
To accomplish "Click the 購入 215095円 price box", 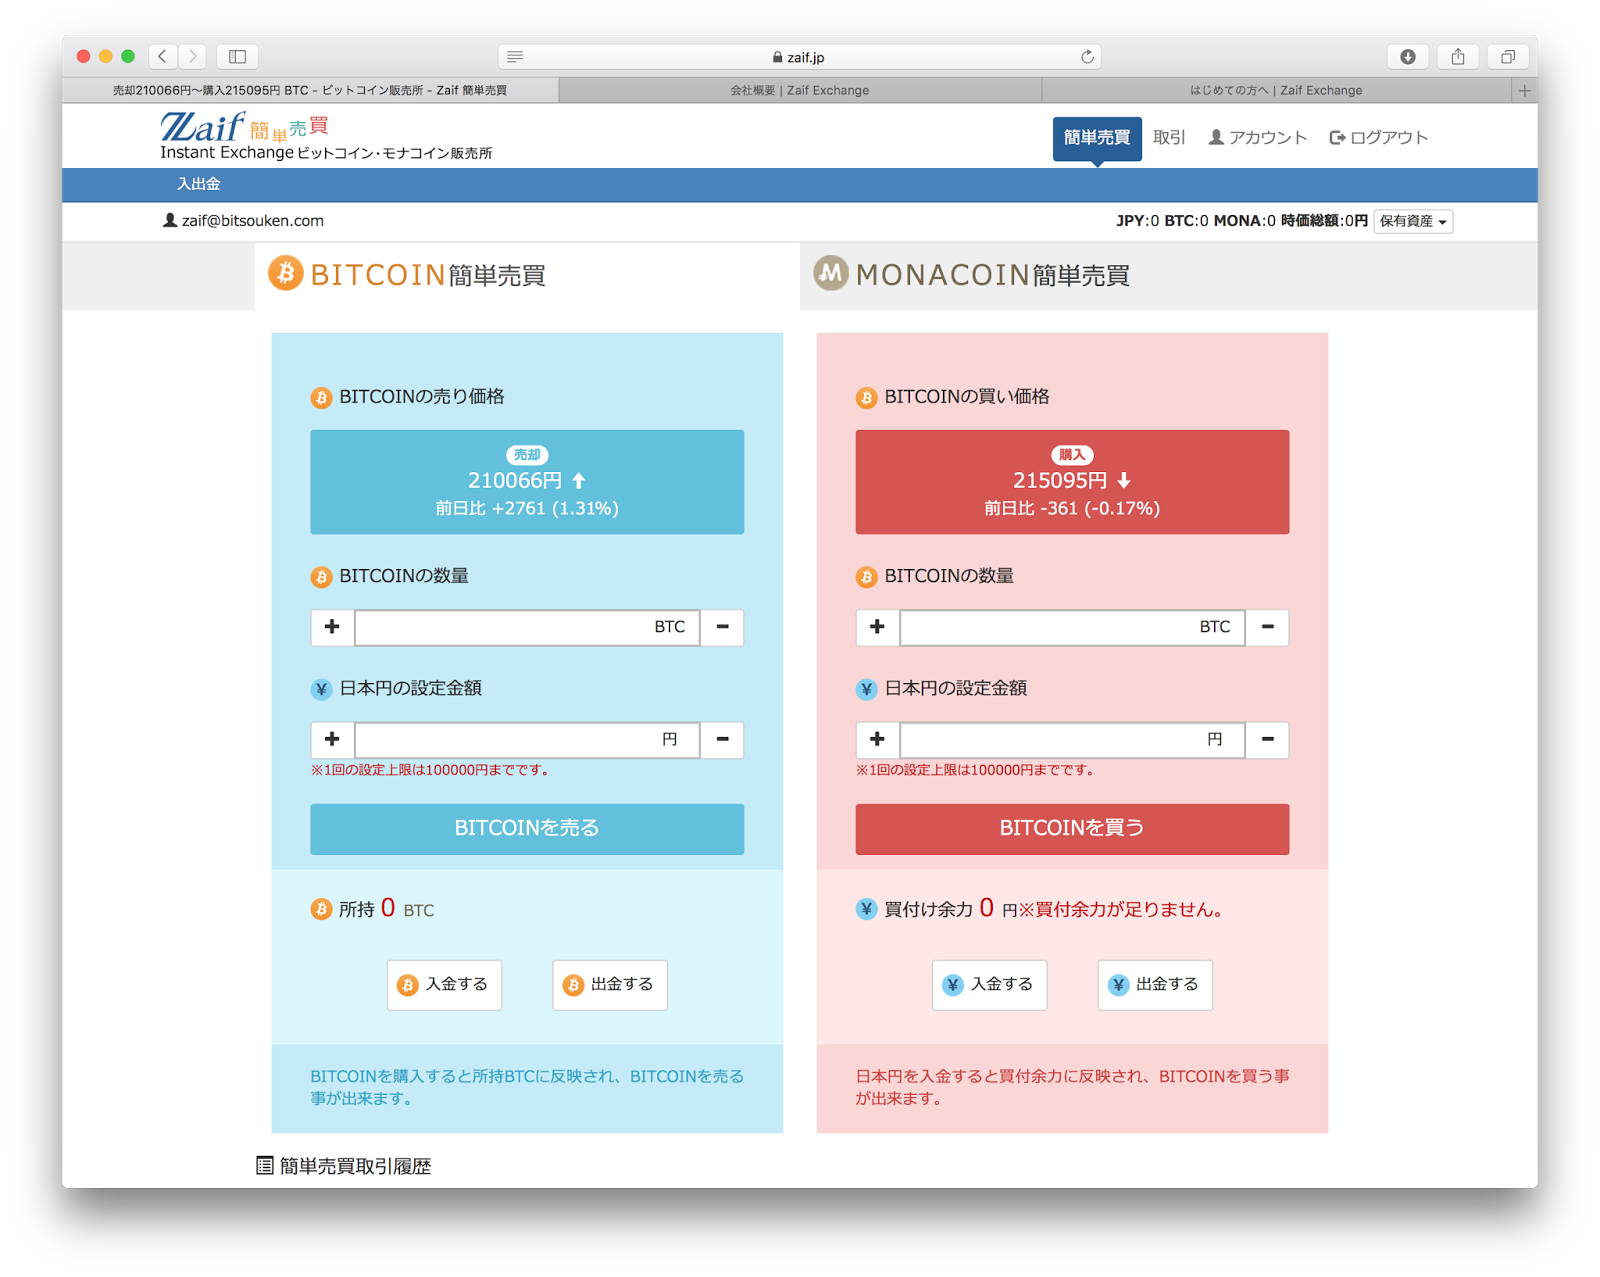I will 1072,482.
